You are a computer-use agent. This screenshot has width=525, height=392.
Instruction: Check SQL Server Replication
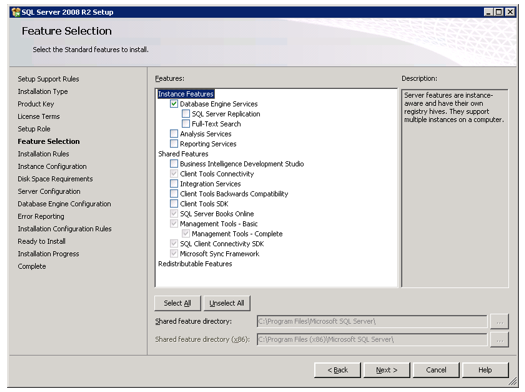186,114
